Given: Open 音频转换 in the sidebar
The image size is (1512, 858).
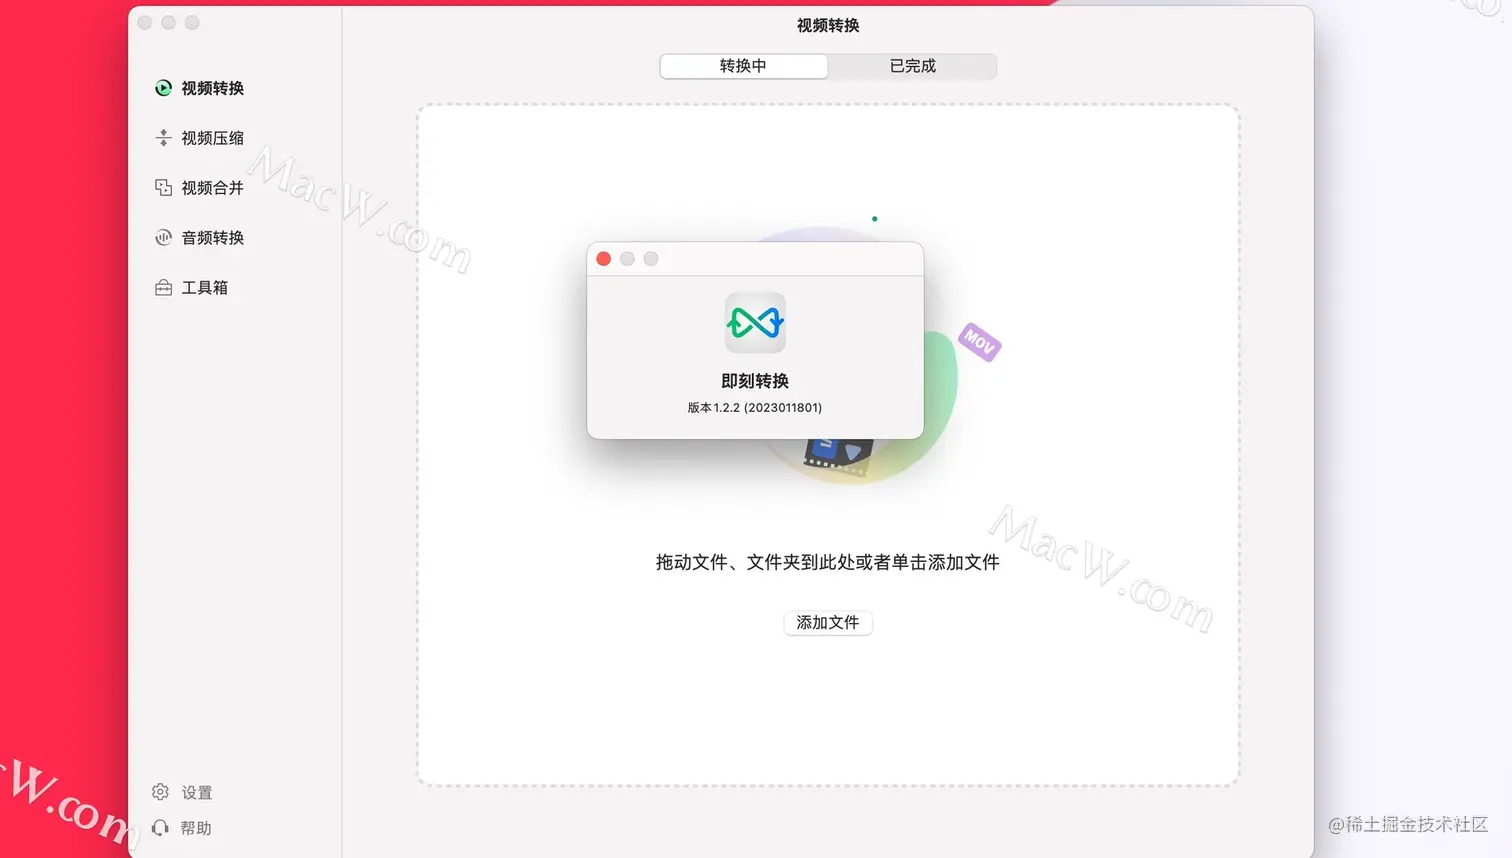Looking at the screenshot, I should point(212,238).
